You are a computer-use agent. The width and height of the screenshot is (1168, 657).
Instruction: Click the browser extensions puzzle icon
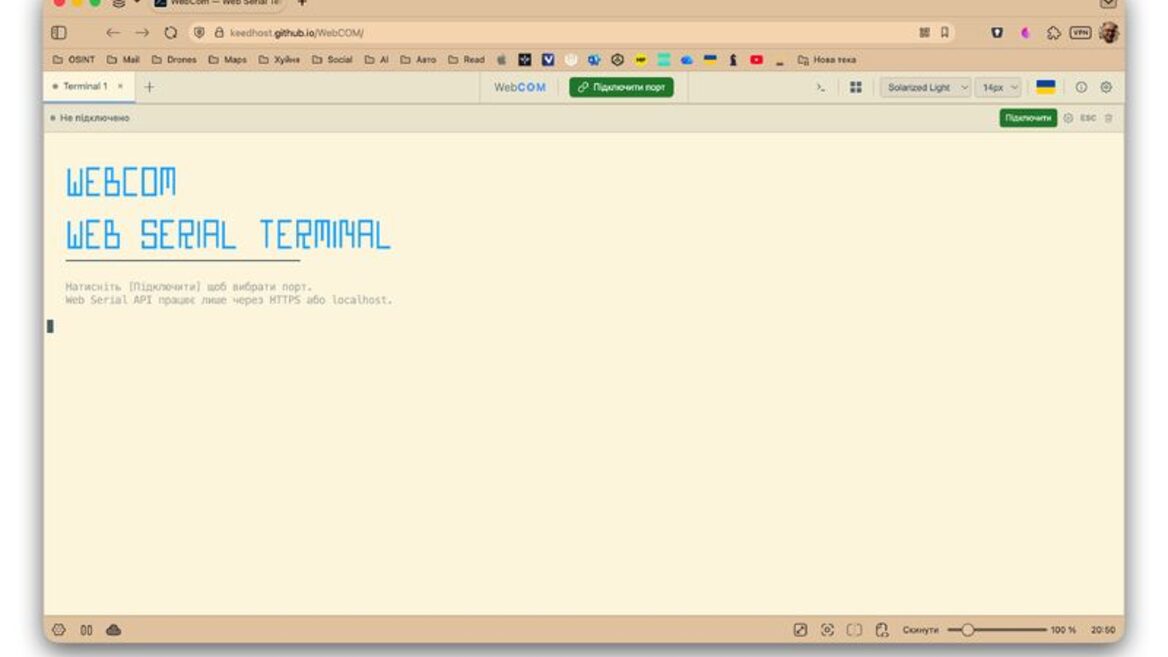click(1053, 33)
